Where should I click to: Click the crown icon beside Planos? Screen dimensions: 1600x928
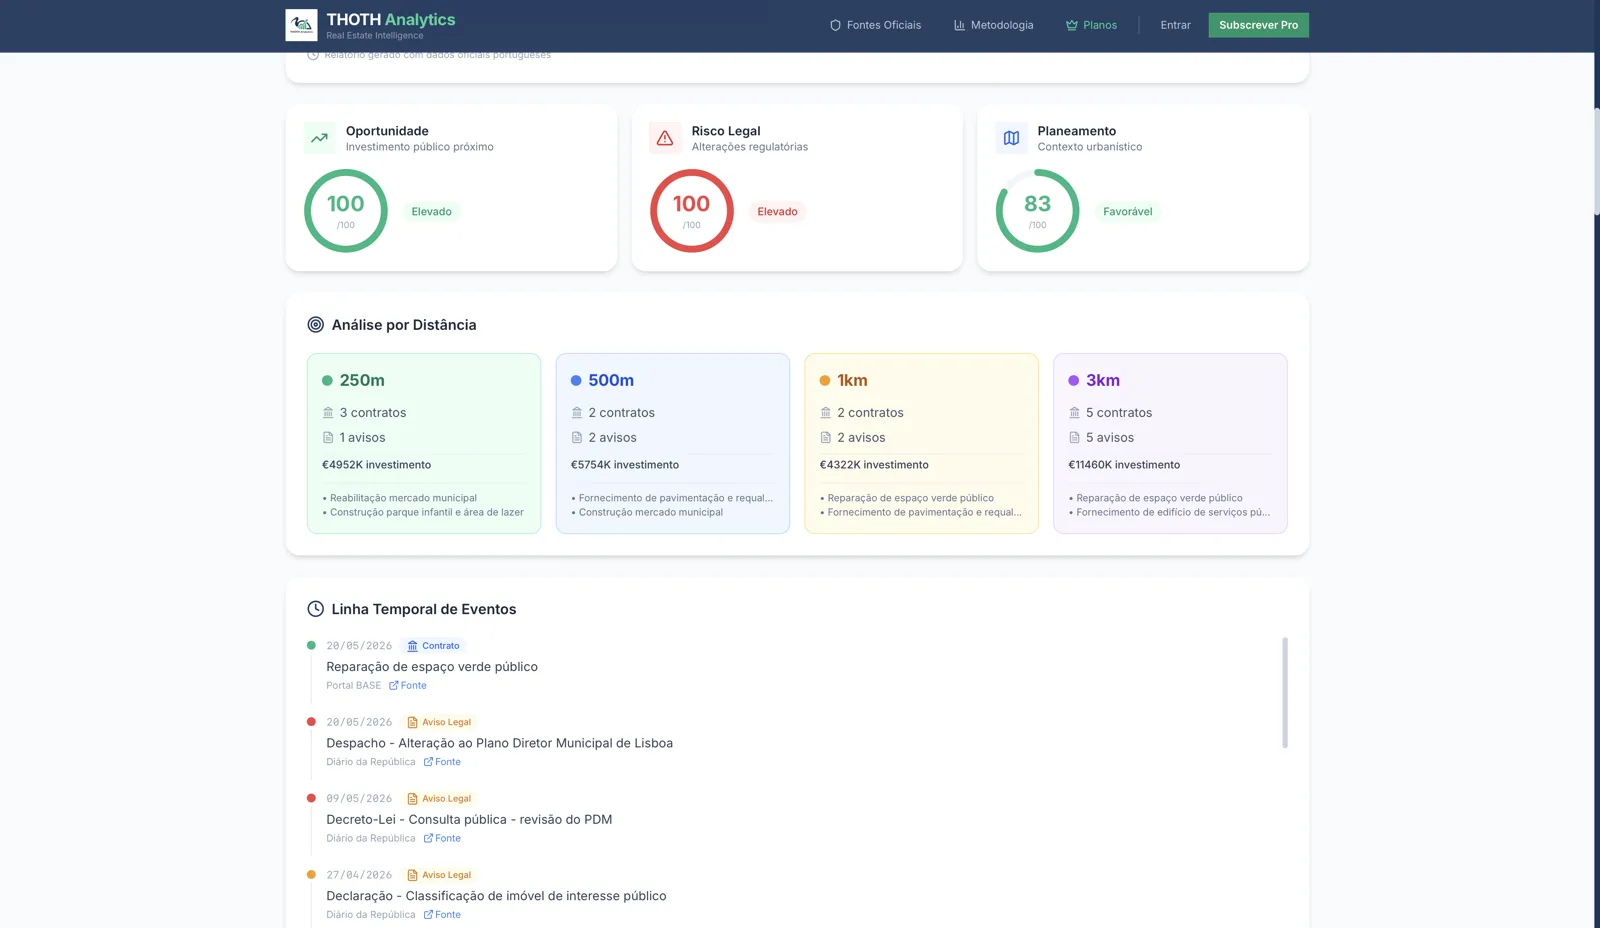pos(1072,25)
